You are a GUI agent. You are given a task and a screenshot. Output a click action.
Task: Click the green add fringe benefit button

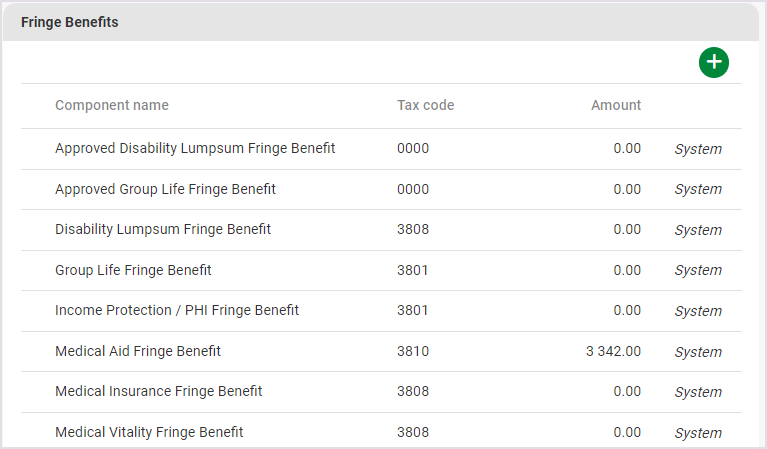pos(714,62)
